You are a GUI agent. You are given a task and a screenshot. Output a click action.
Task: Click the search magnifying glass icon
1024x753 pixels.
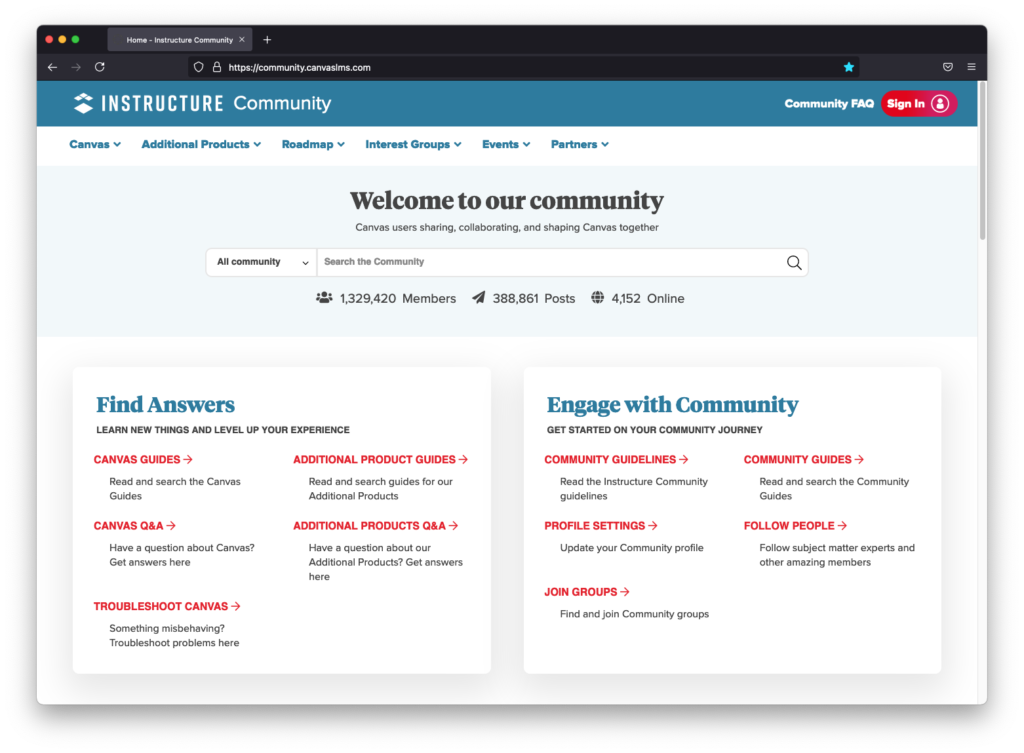tap(794, 263)
